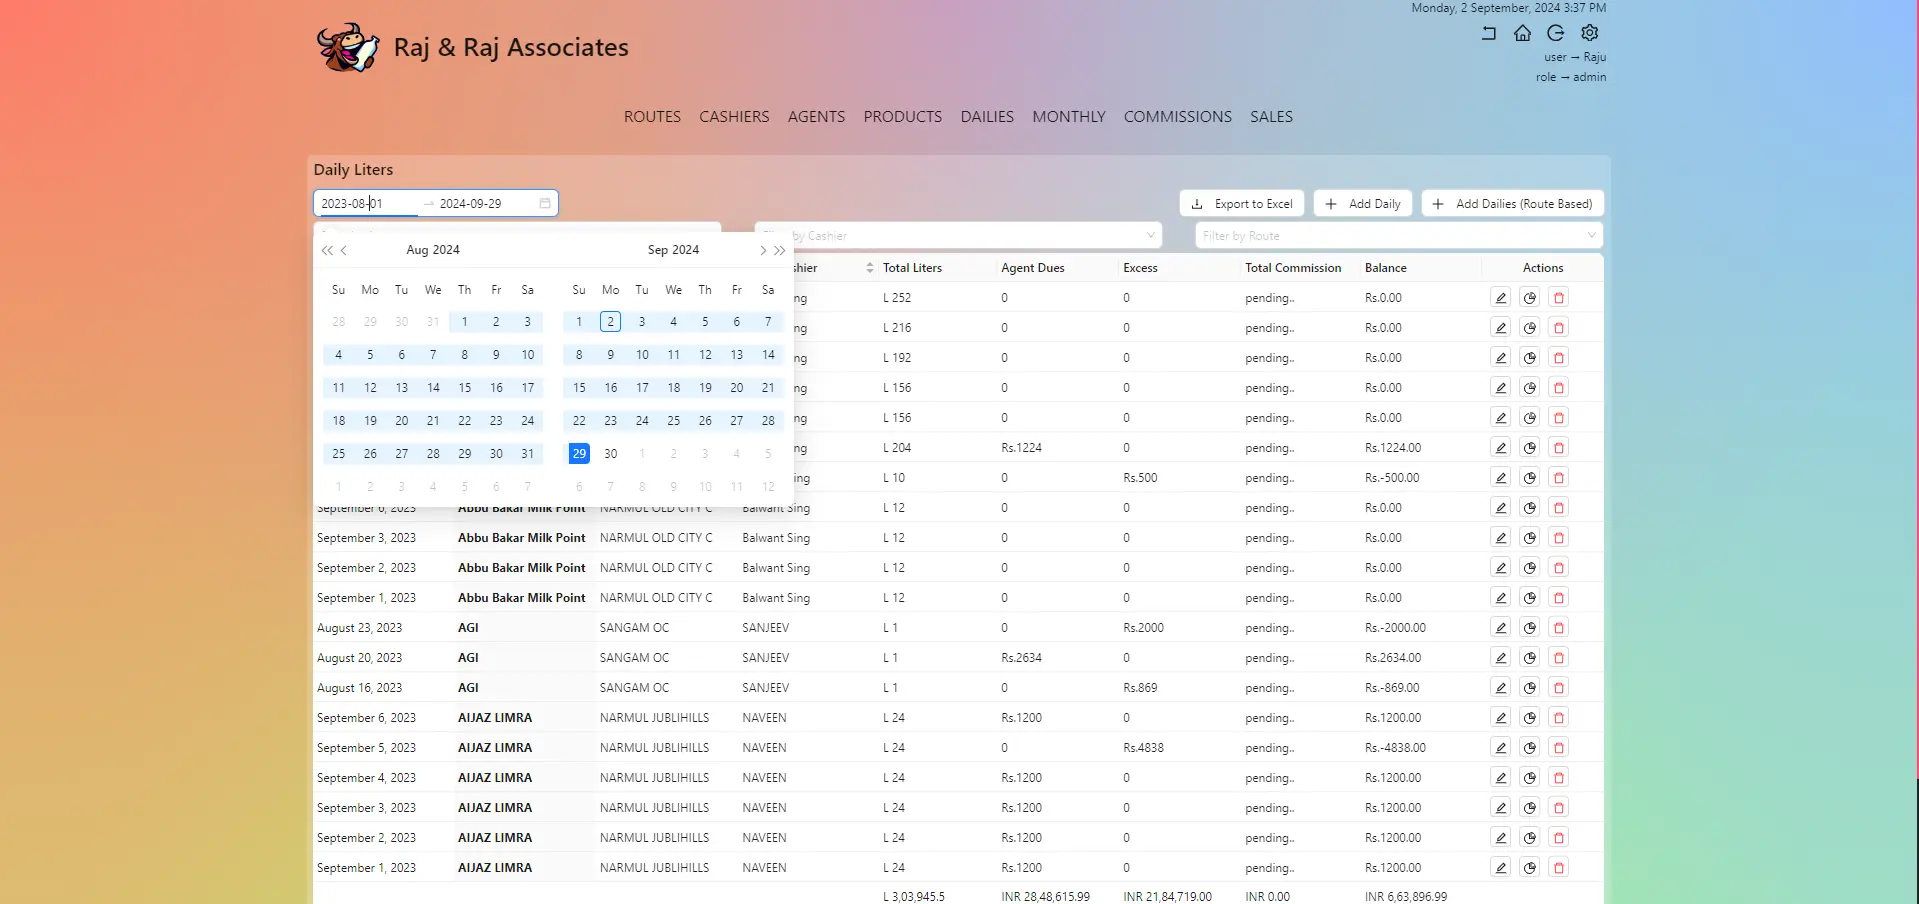The width and height of the screenshot is (1919, 904).
Task: Select August 15 in the Aug 2024 calendar
Action: tap(465, 388)
